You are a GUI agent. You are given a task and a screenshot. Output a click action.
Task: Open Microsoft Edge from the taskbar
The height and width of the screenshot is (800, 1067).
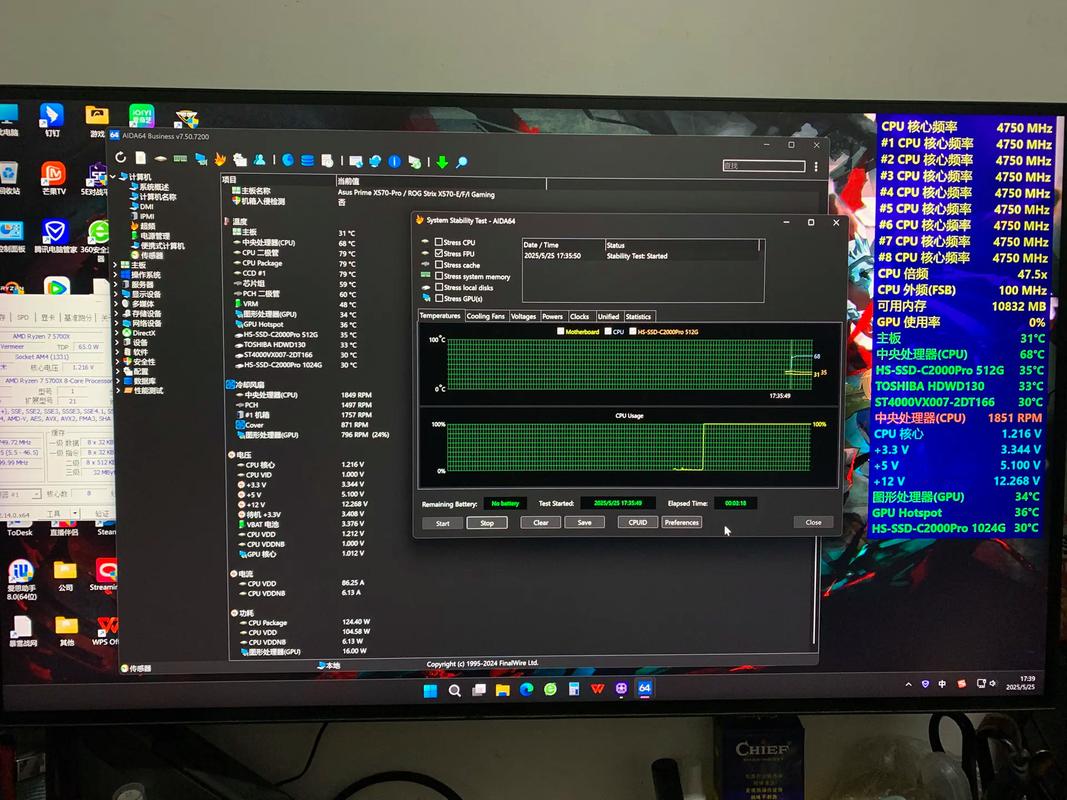[x=527, y=689]
